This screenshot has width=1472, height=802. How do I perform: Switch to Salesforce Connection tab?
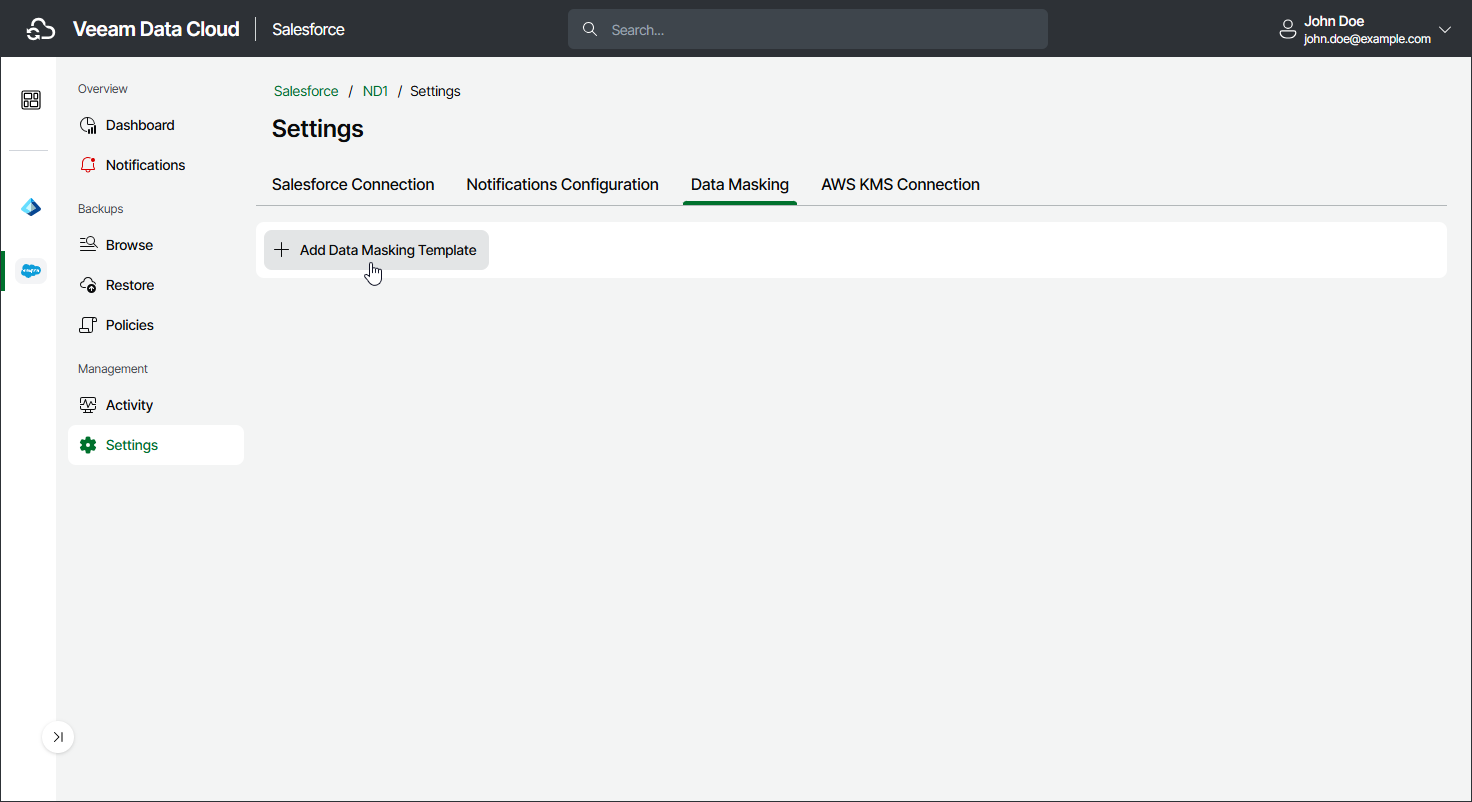tap(353, 185)
